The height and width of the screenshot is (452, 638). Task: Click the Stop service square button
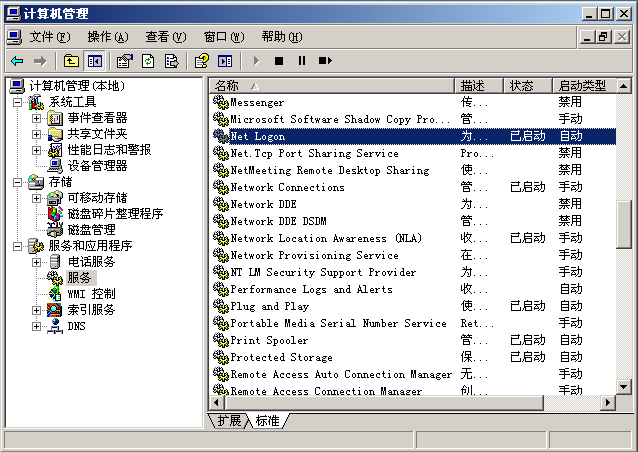tap(279, 61)
